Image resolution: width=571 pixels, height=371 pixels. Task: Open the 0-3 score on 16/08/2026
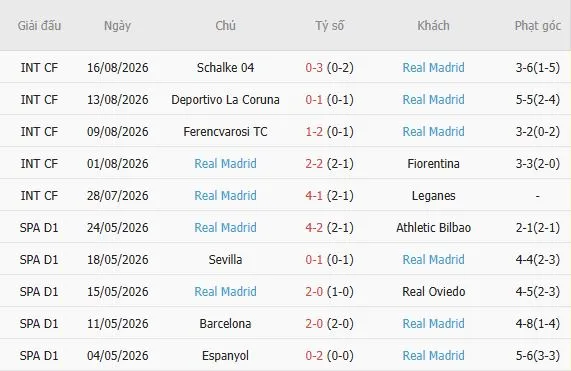(314, 68)
